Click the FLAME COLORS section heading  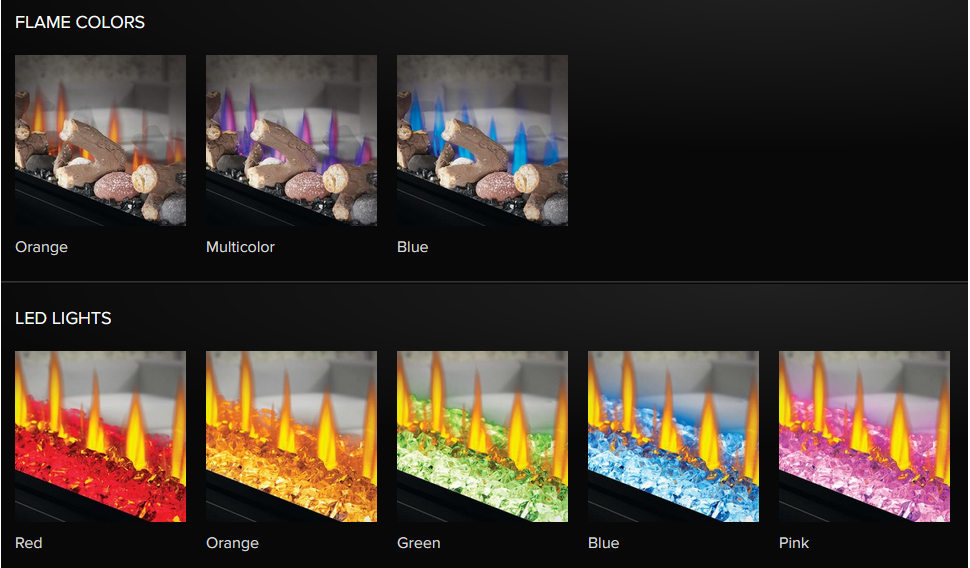[80, 22]
